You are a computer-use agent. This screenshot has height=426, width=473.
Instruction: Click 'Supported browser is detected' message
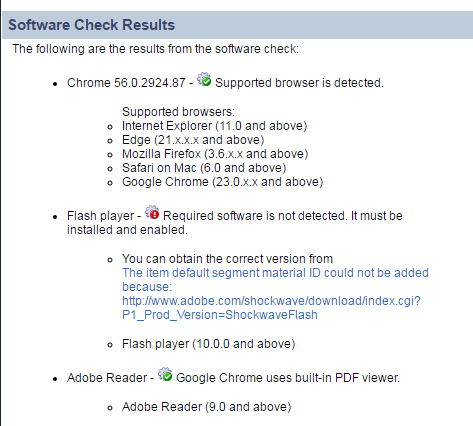pyautogui.click(x=299, y=83)
